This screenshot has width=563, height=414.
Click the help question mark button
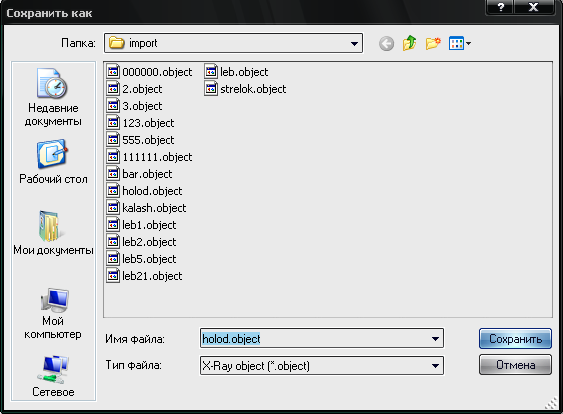tap(501, 7)
